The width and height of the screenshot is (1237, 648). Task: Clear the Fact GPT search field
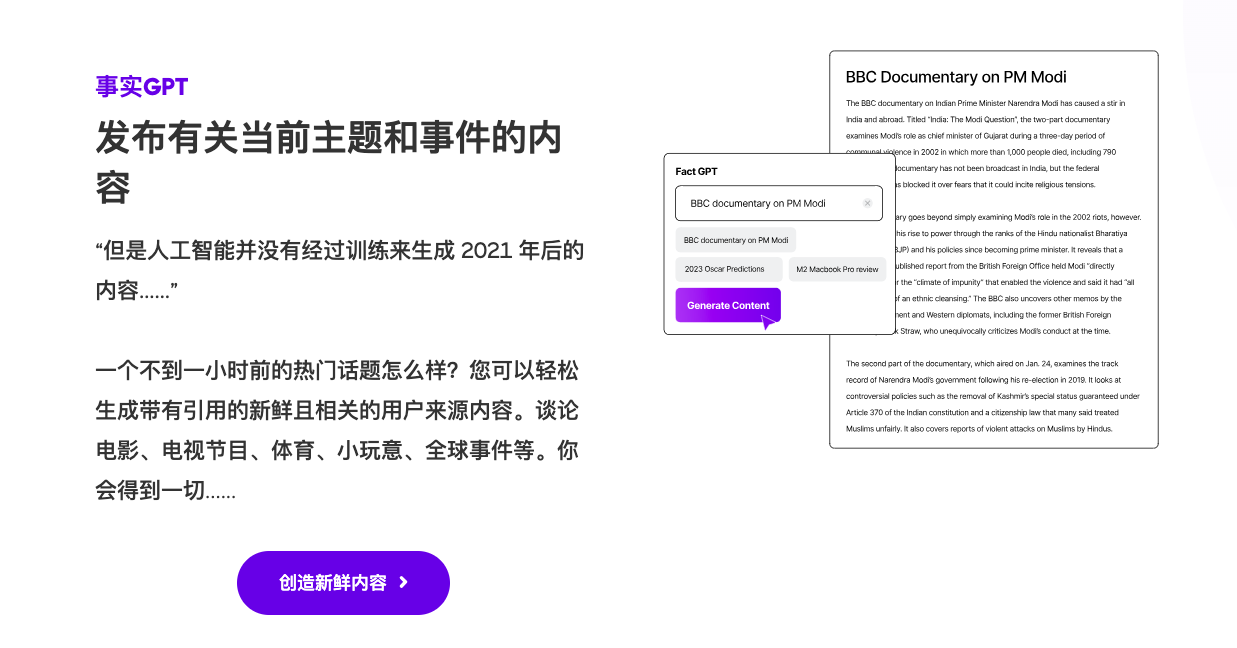pos(867,203)
